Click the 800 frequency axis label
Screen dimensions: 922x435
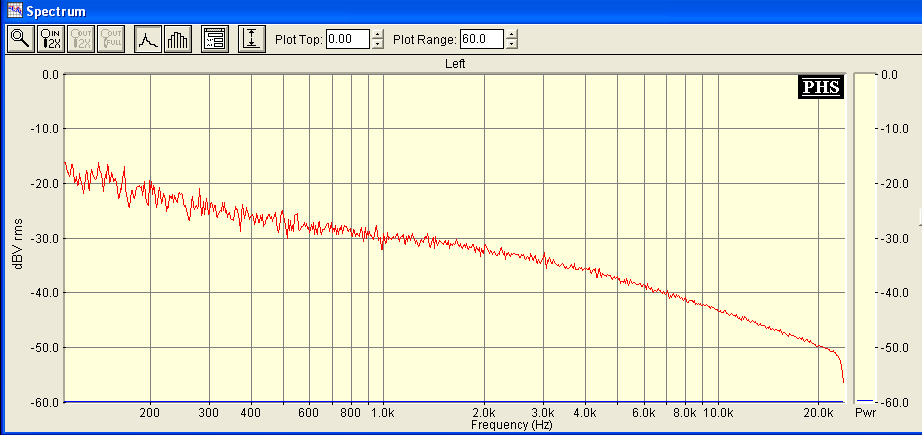click(351, 412)
